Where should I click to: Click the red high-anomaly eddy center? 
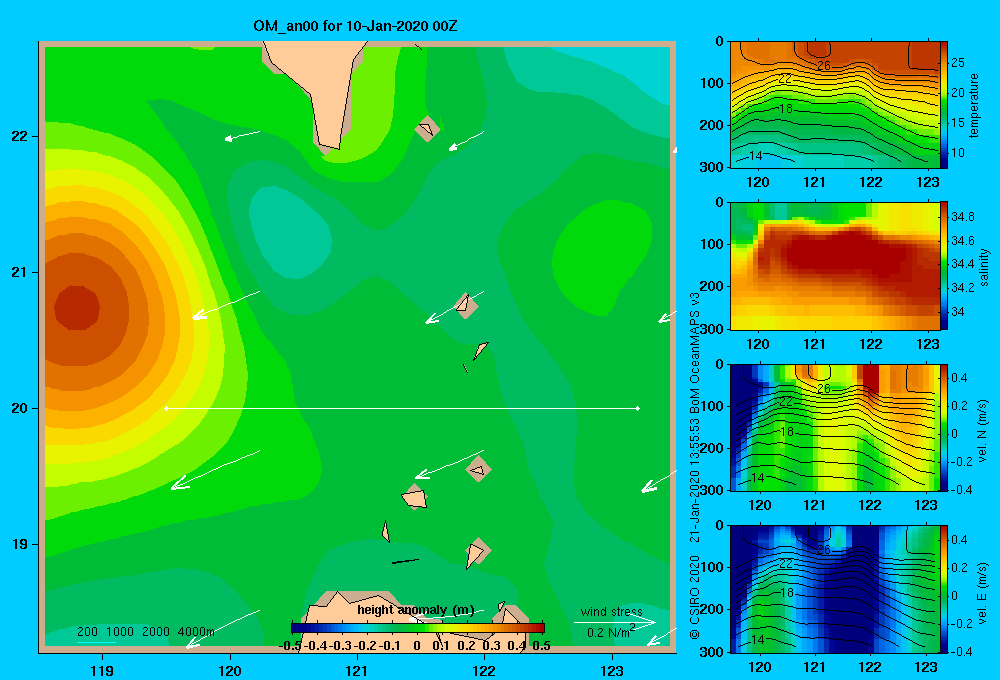[x=77, y=308]
